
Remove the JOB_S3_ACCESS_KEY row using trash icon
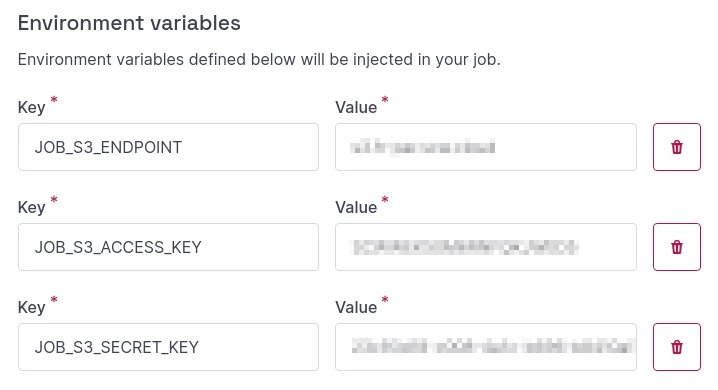(x=677, y=247)
